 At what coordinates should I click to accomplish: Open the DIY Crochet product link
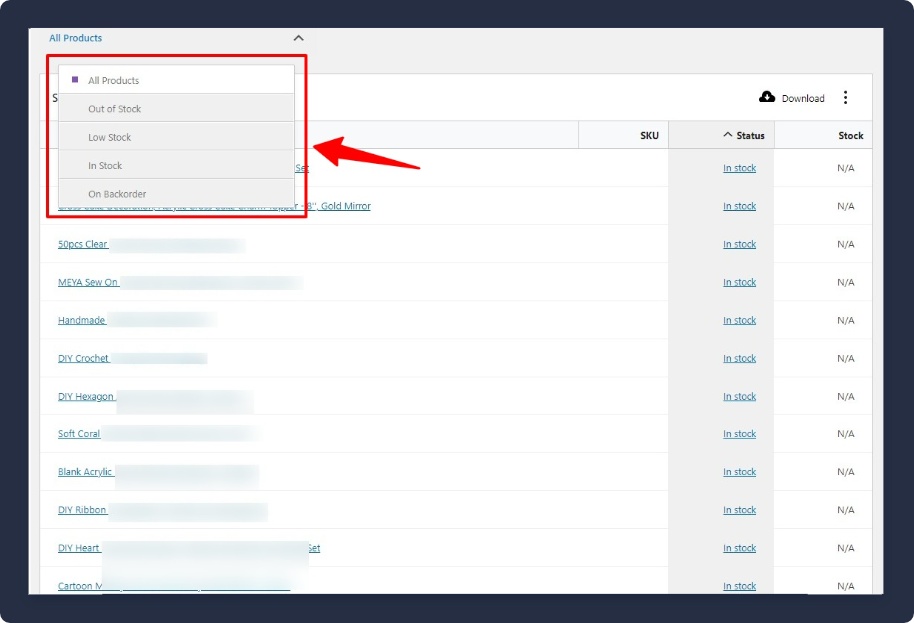[84, 359]
